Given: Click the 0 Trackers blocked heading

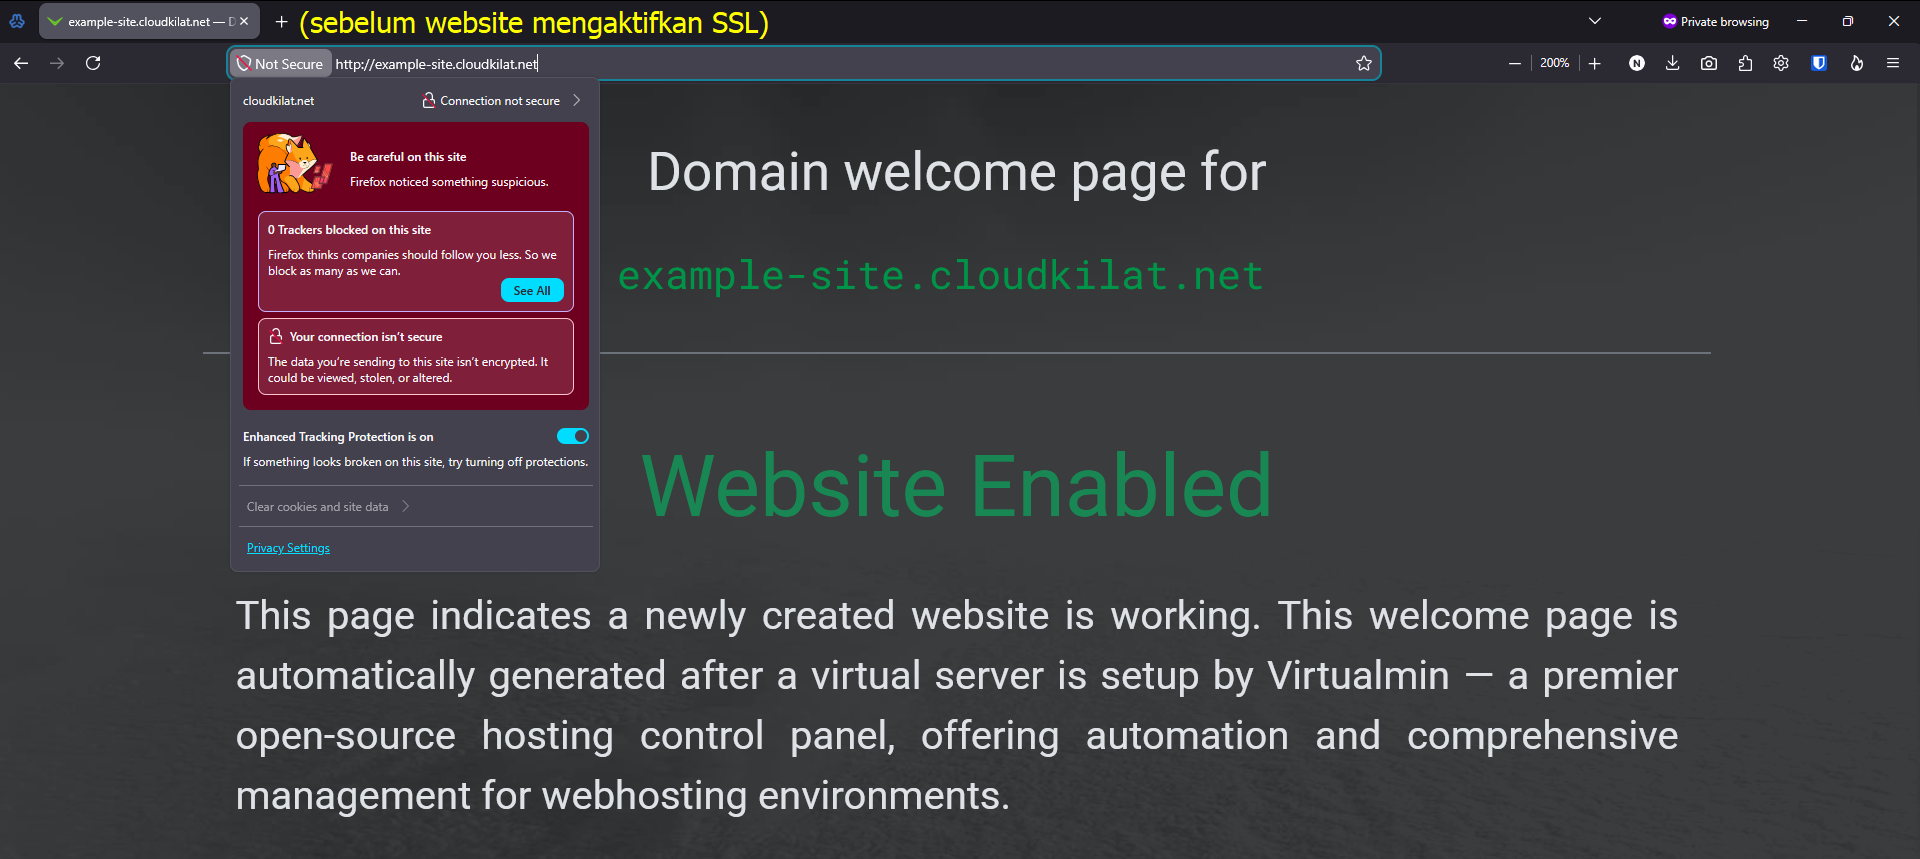Looking at the screenshot, I should [349, 230].
